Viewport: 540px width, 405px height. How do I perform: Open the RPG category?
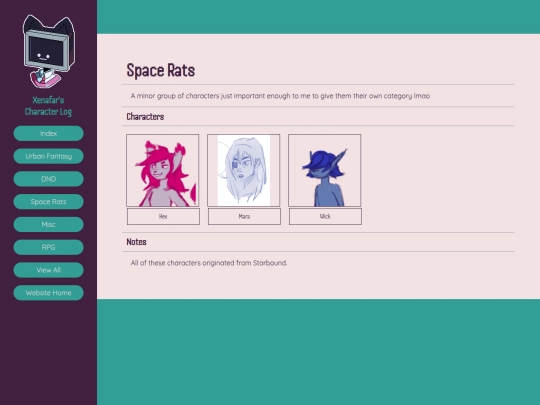point(49,247)
